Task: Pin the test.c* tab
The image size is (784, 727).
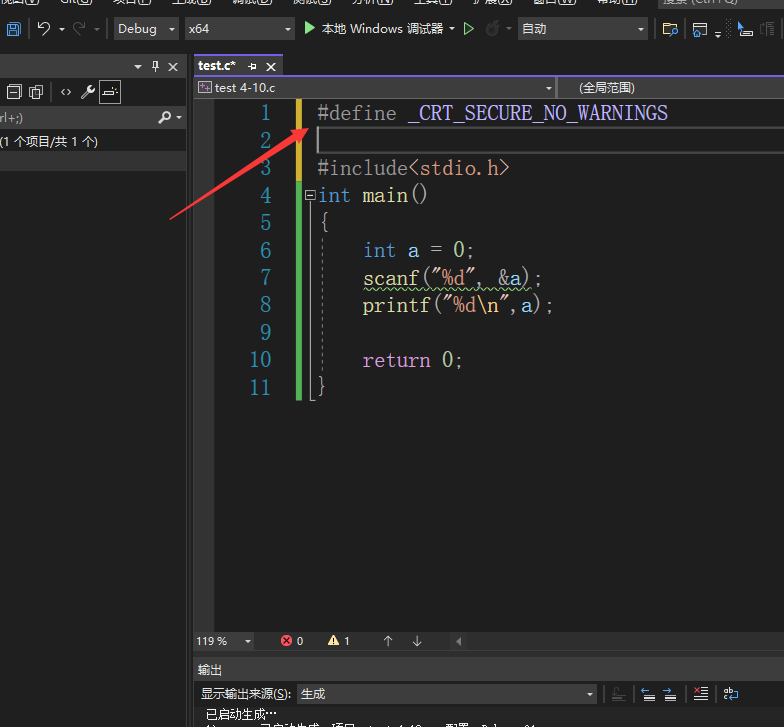Action: (x=252, y=66)
